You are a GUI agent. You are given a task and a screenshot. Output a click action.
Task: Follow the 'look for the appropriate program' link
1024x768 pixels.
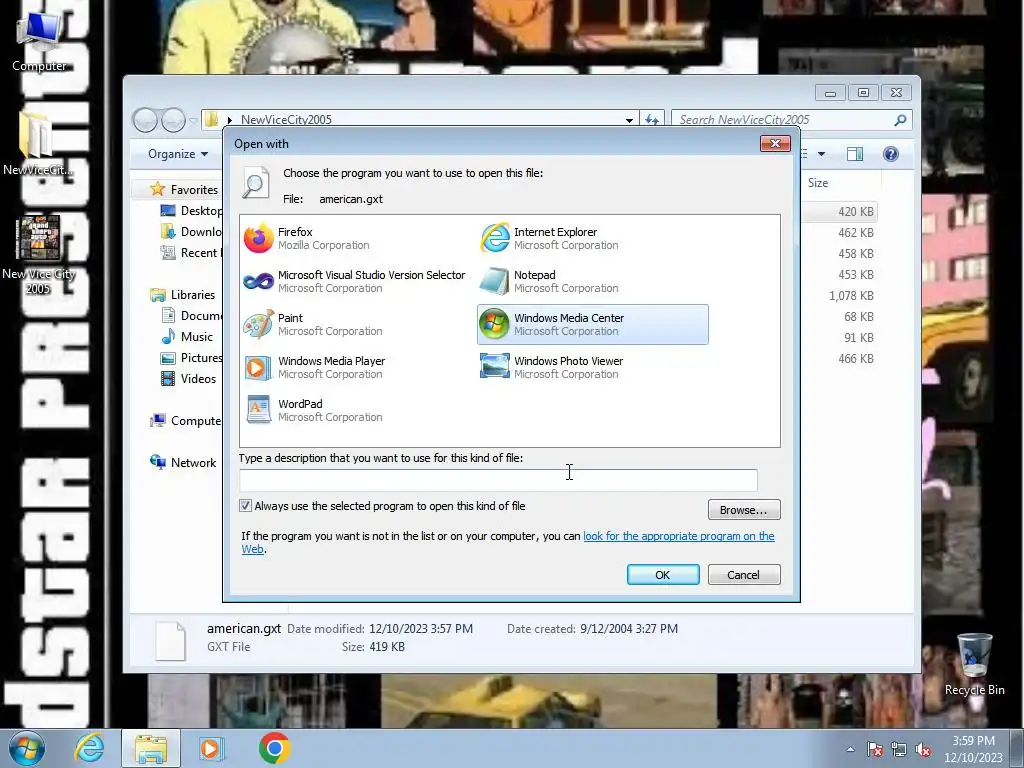pyautogui.click(x=679, y=536)
